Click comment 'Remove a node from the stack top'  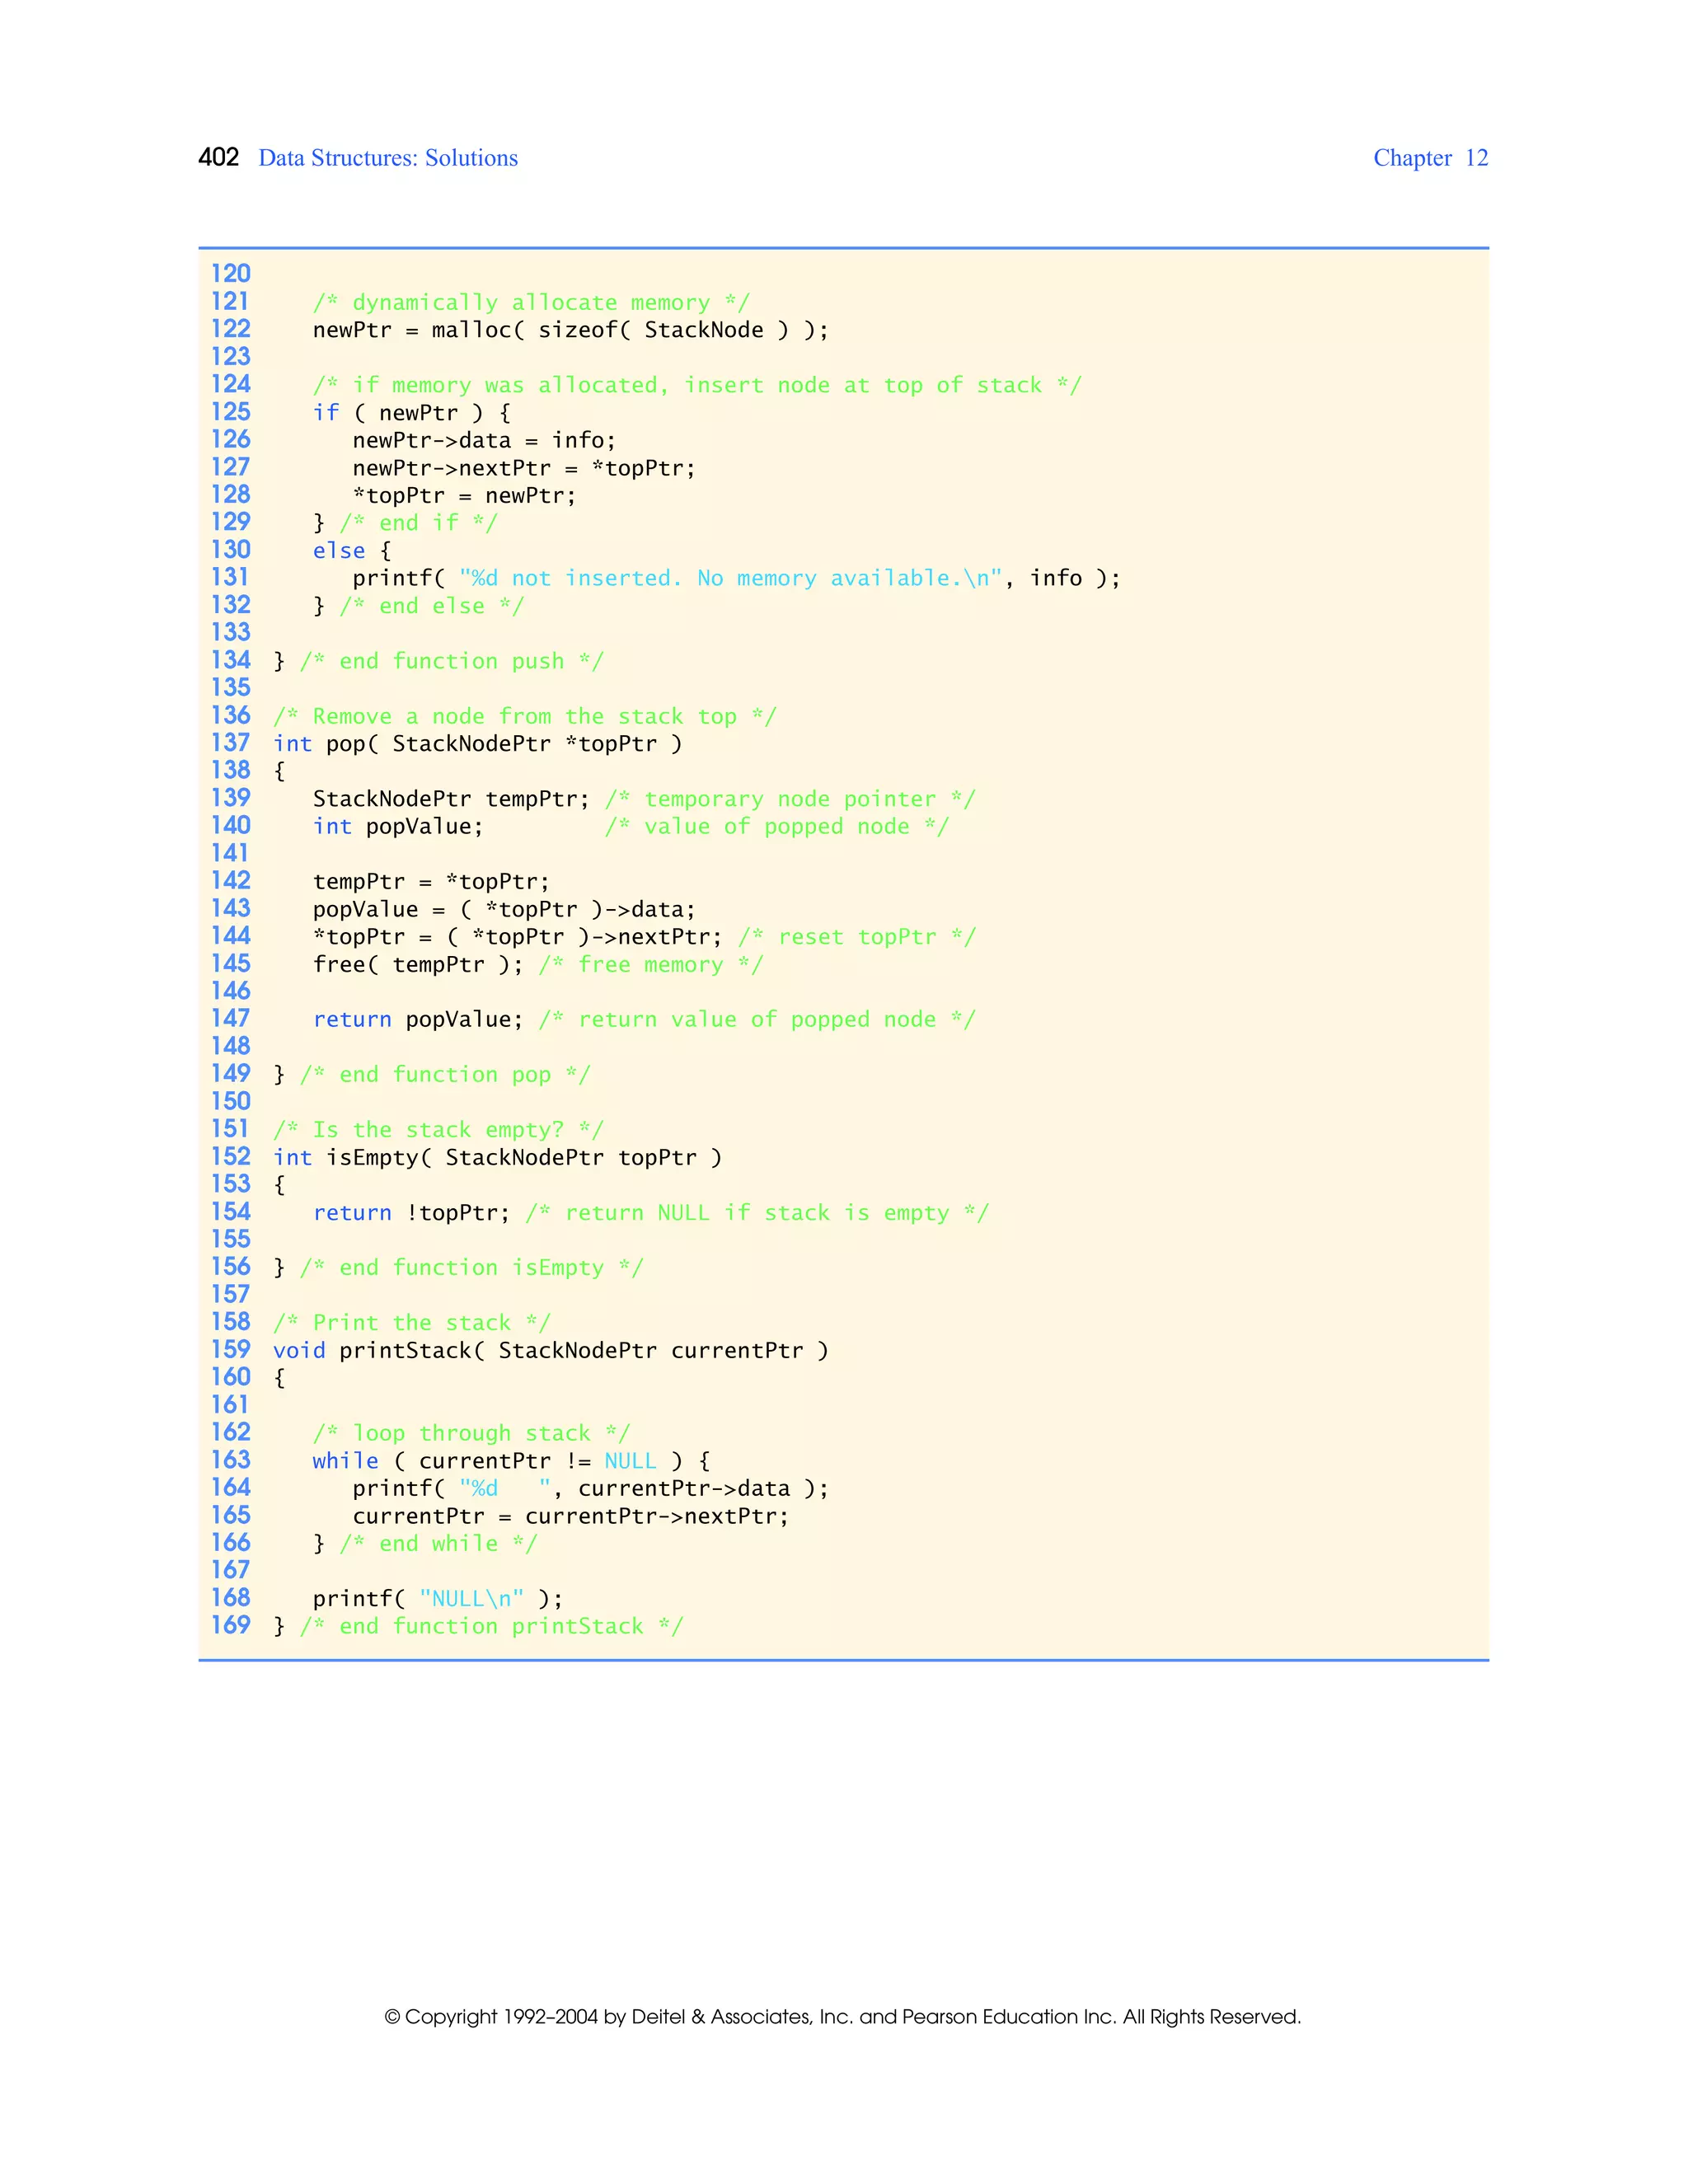[524, 716]
